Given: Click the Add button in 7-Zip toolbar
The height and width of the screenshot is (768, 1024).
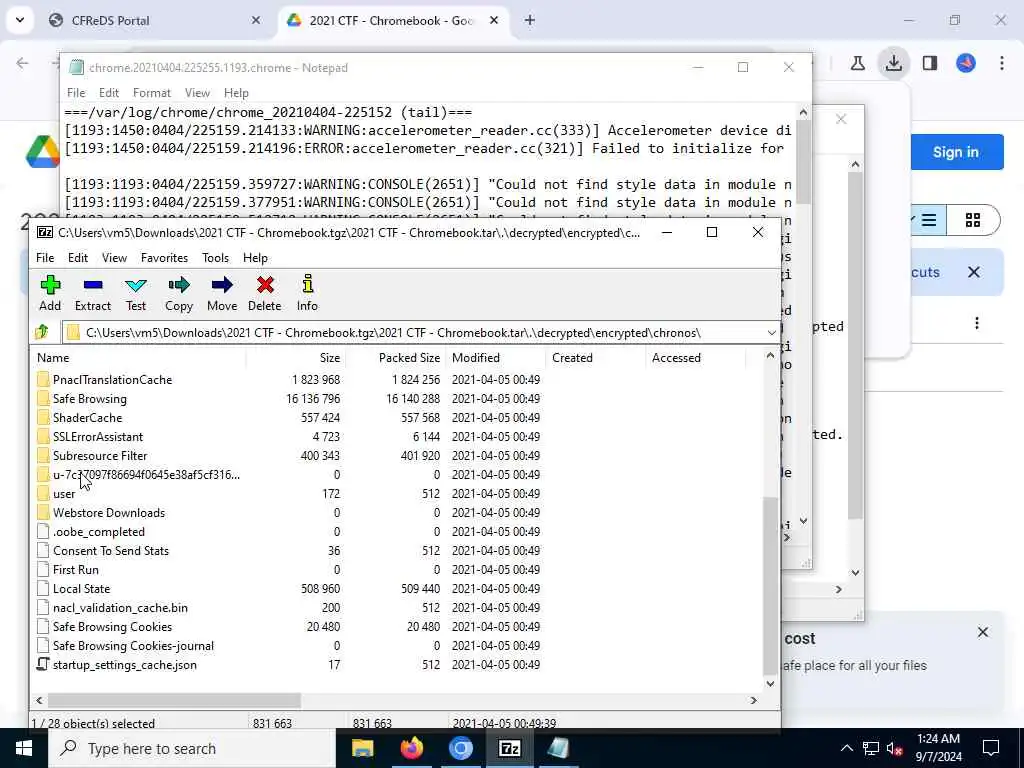Looking at the screenshot, I should pos(50,293).
